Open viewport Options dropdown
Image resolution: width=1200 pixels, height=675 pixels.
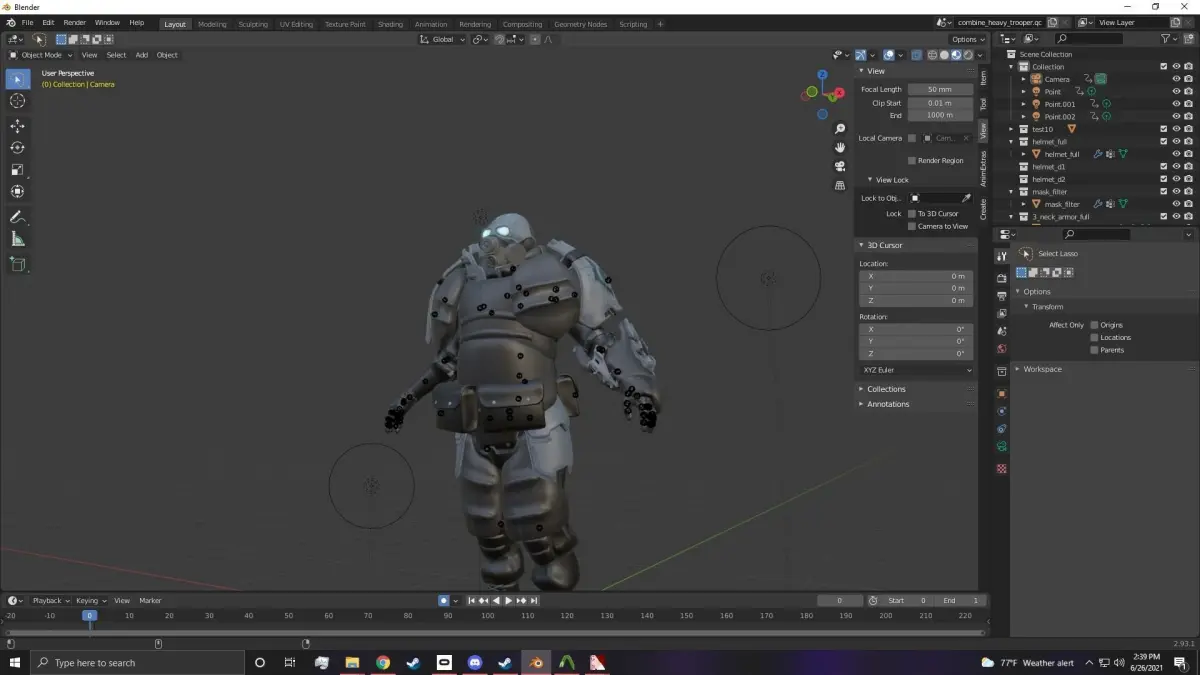[x=967, y=39]
